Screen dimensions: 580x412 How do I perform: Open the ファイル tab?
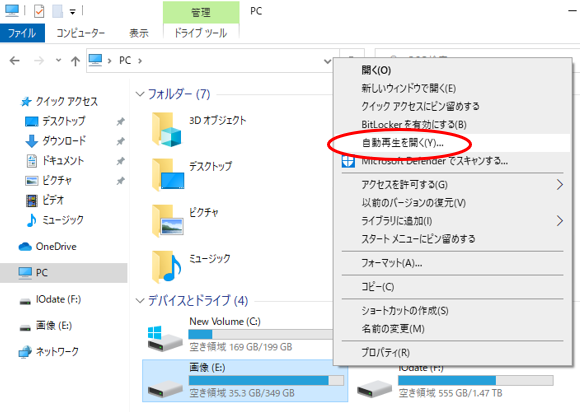coord(22,33)
